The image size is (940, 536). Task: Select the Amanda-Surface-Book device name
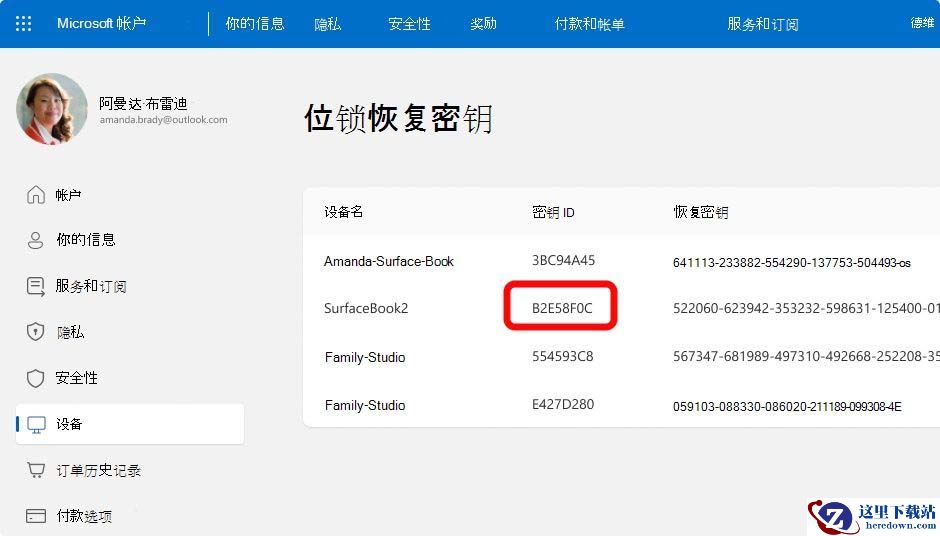tap(389, 261)
